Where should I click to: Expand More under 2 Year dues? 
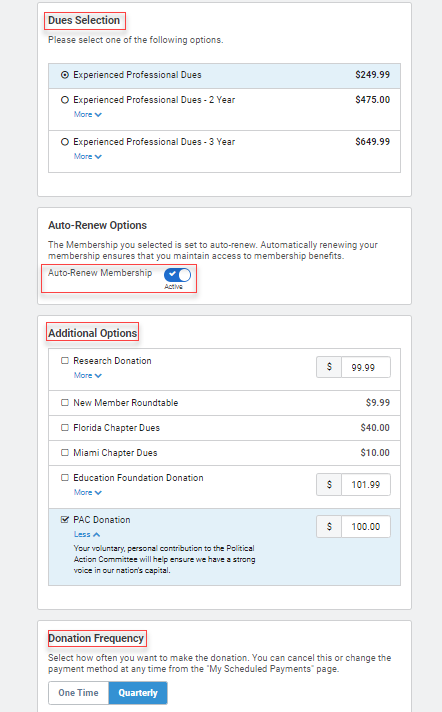88,114
